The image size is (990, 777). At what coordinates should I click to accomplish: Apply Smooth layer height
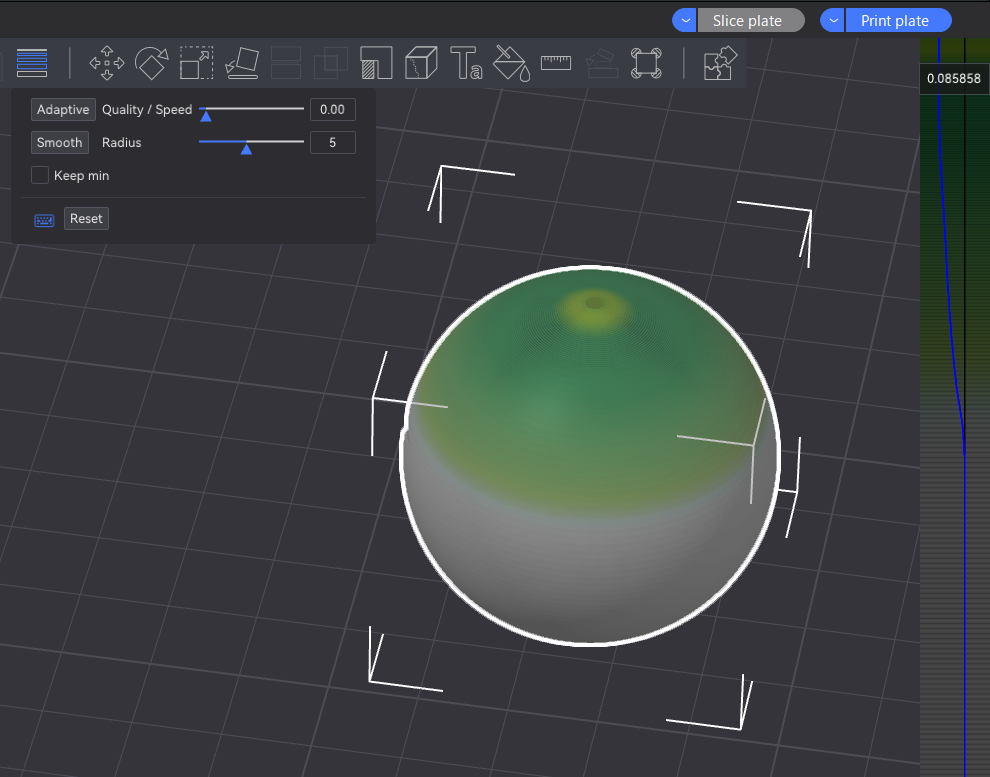pyautogui.click(x=59, y=142)
